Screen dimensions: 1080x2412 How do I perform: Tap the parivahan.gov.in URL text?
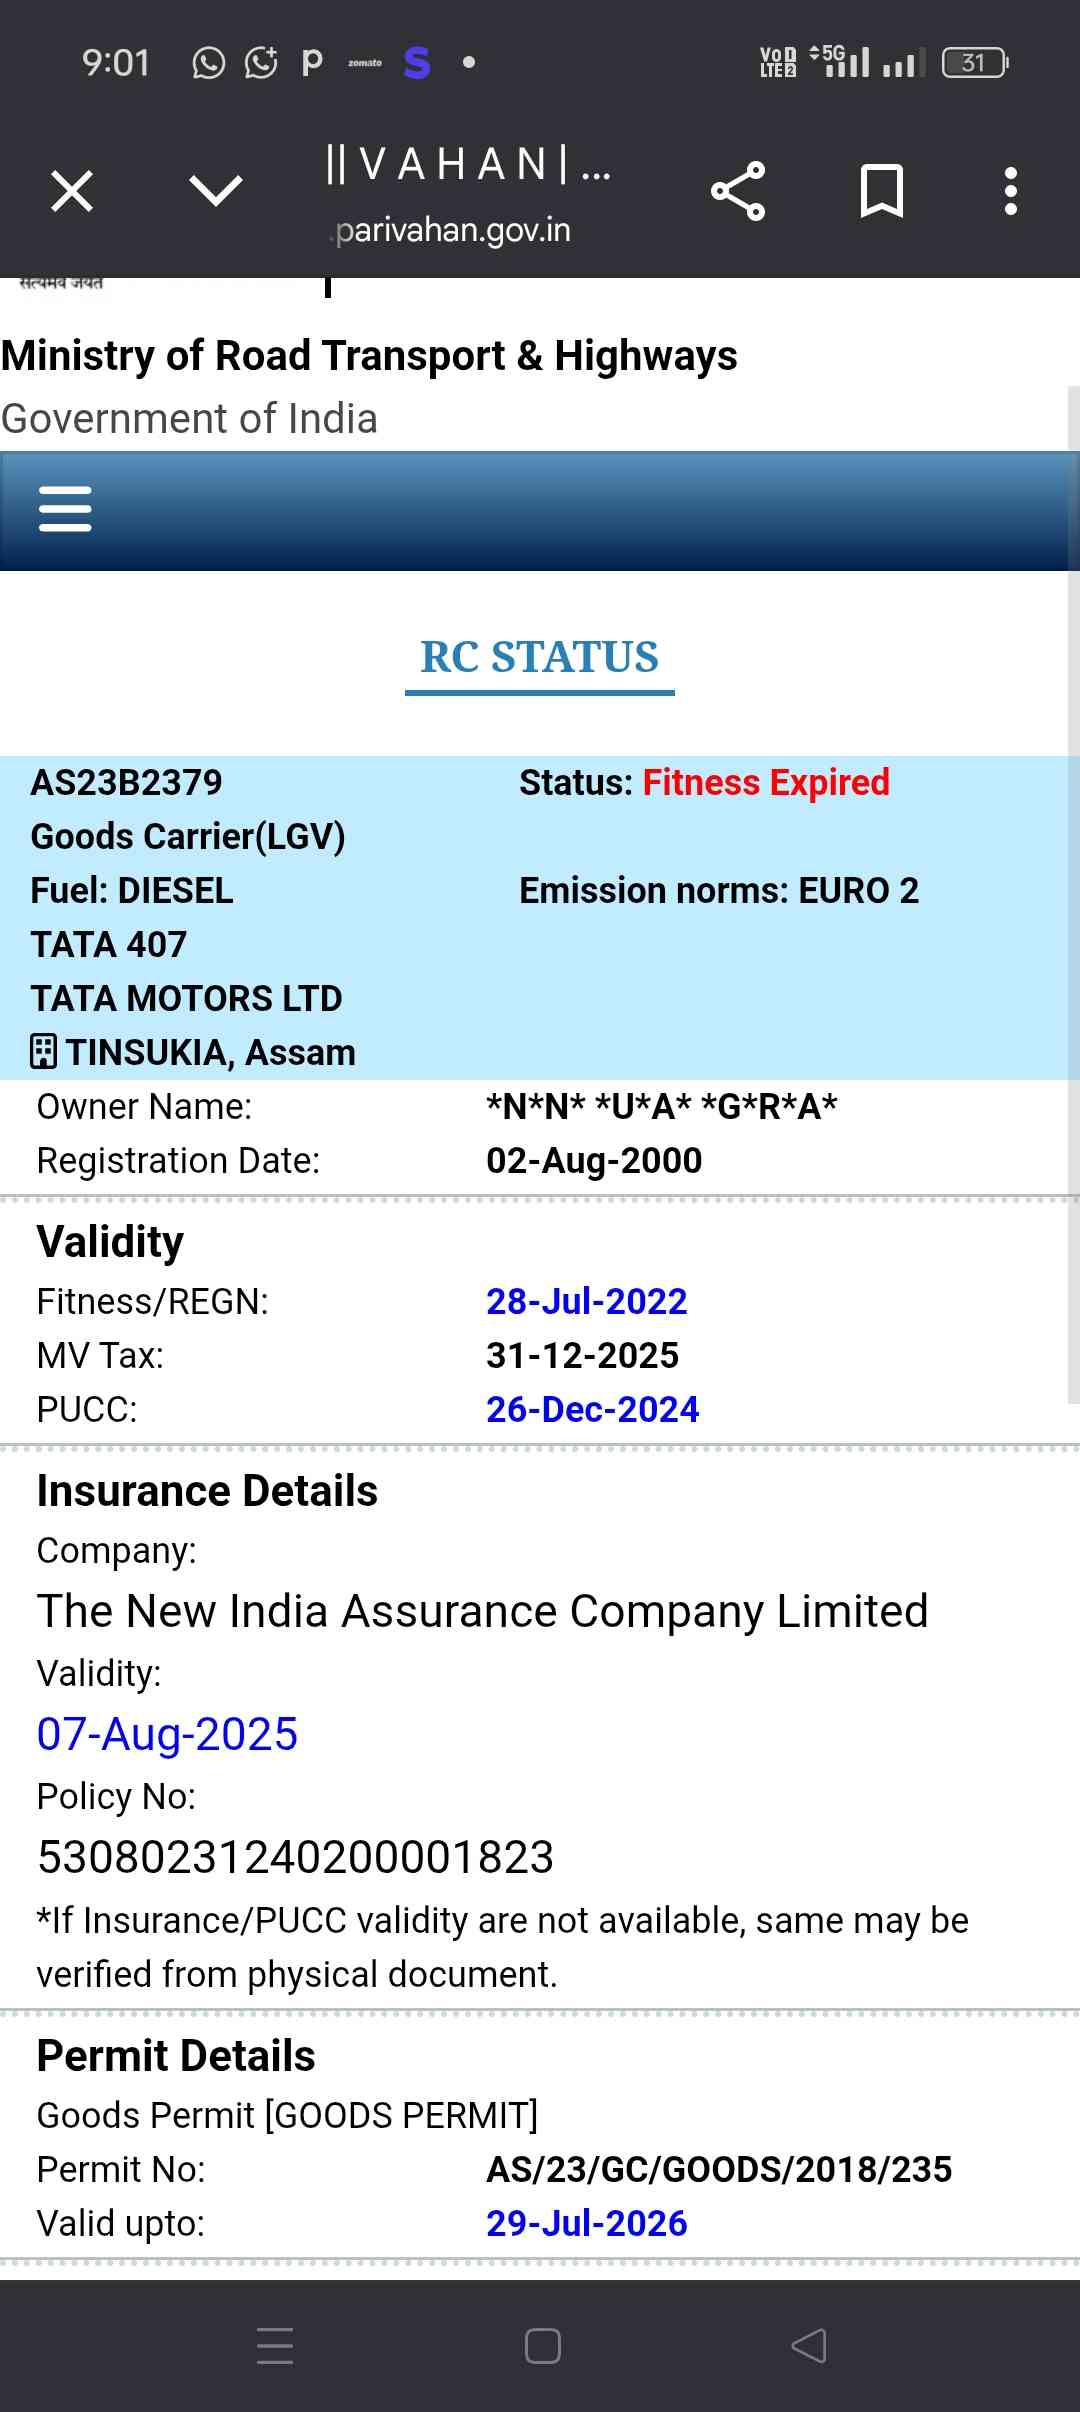pyautogui.click(x=453, y=230)
